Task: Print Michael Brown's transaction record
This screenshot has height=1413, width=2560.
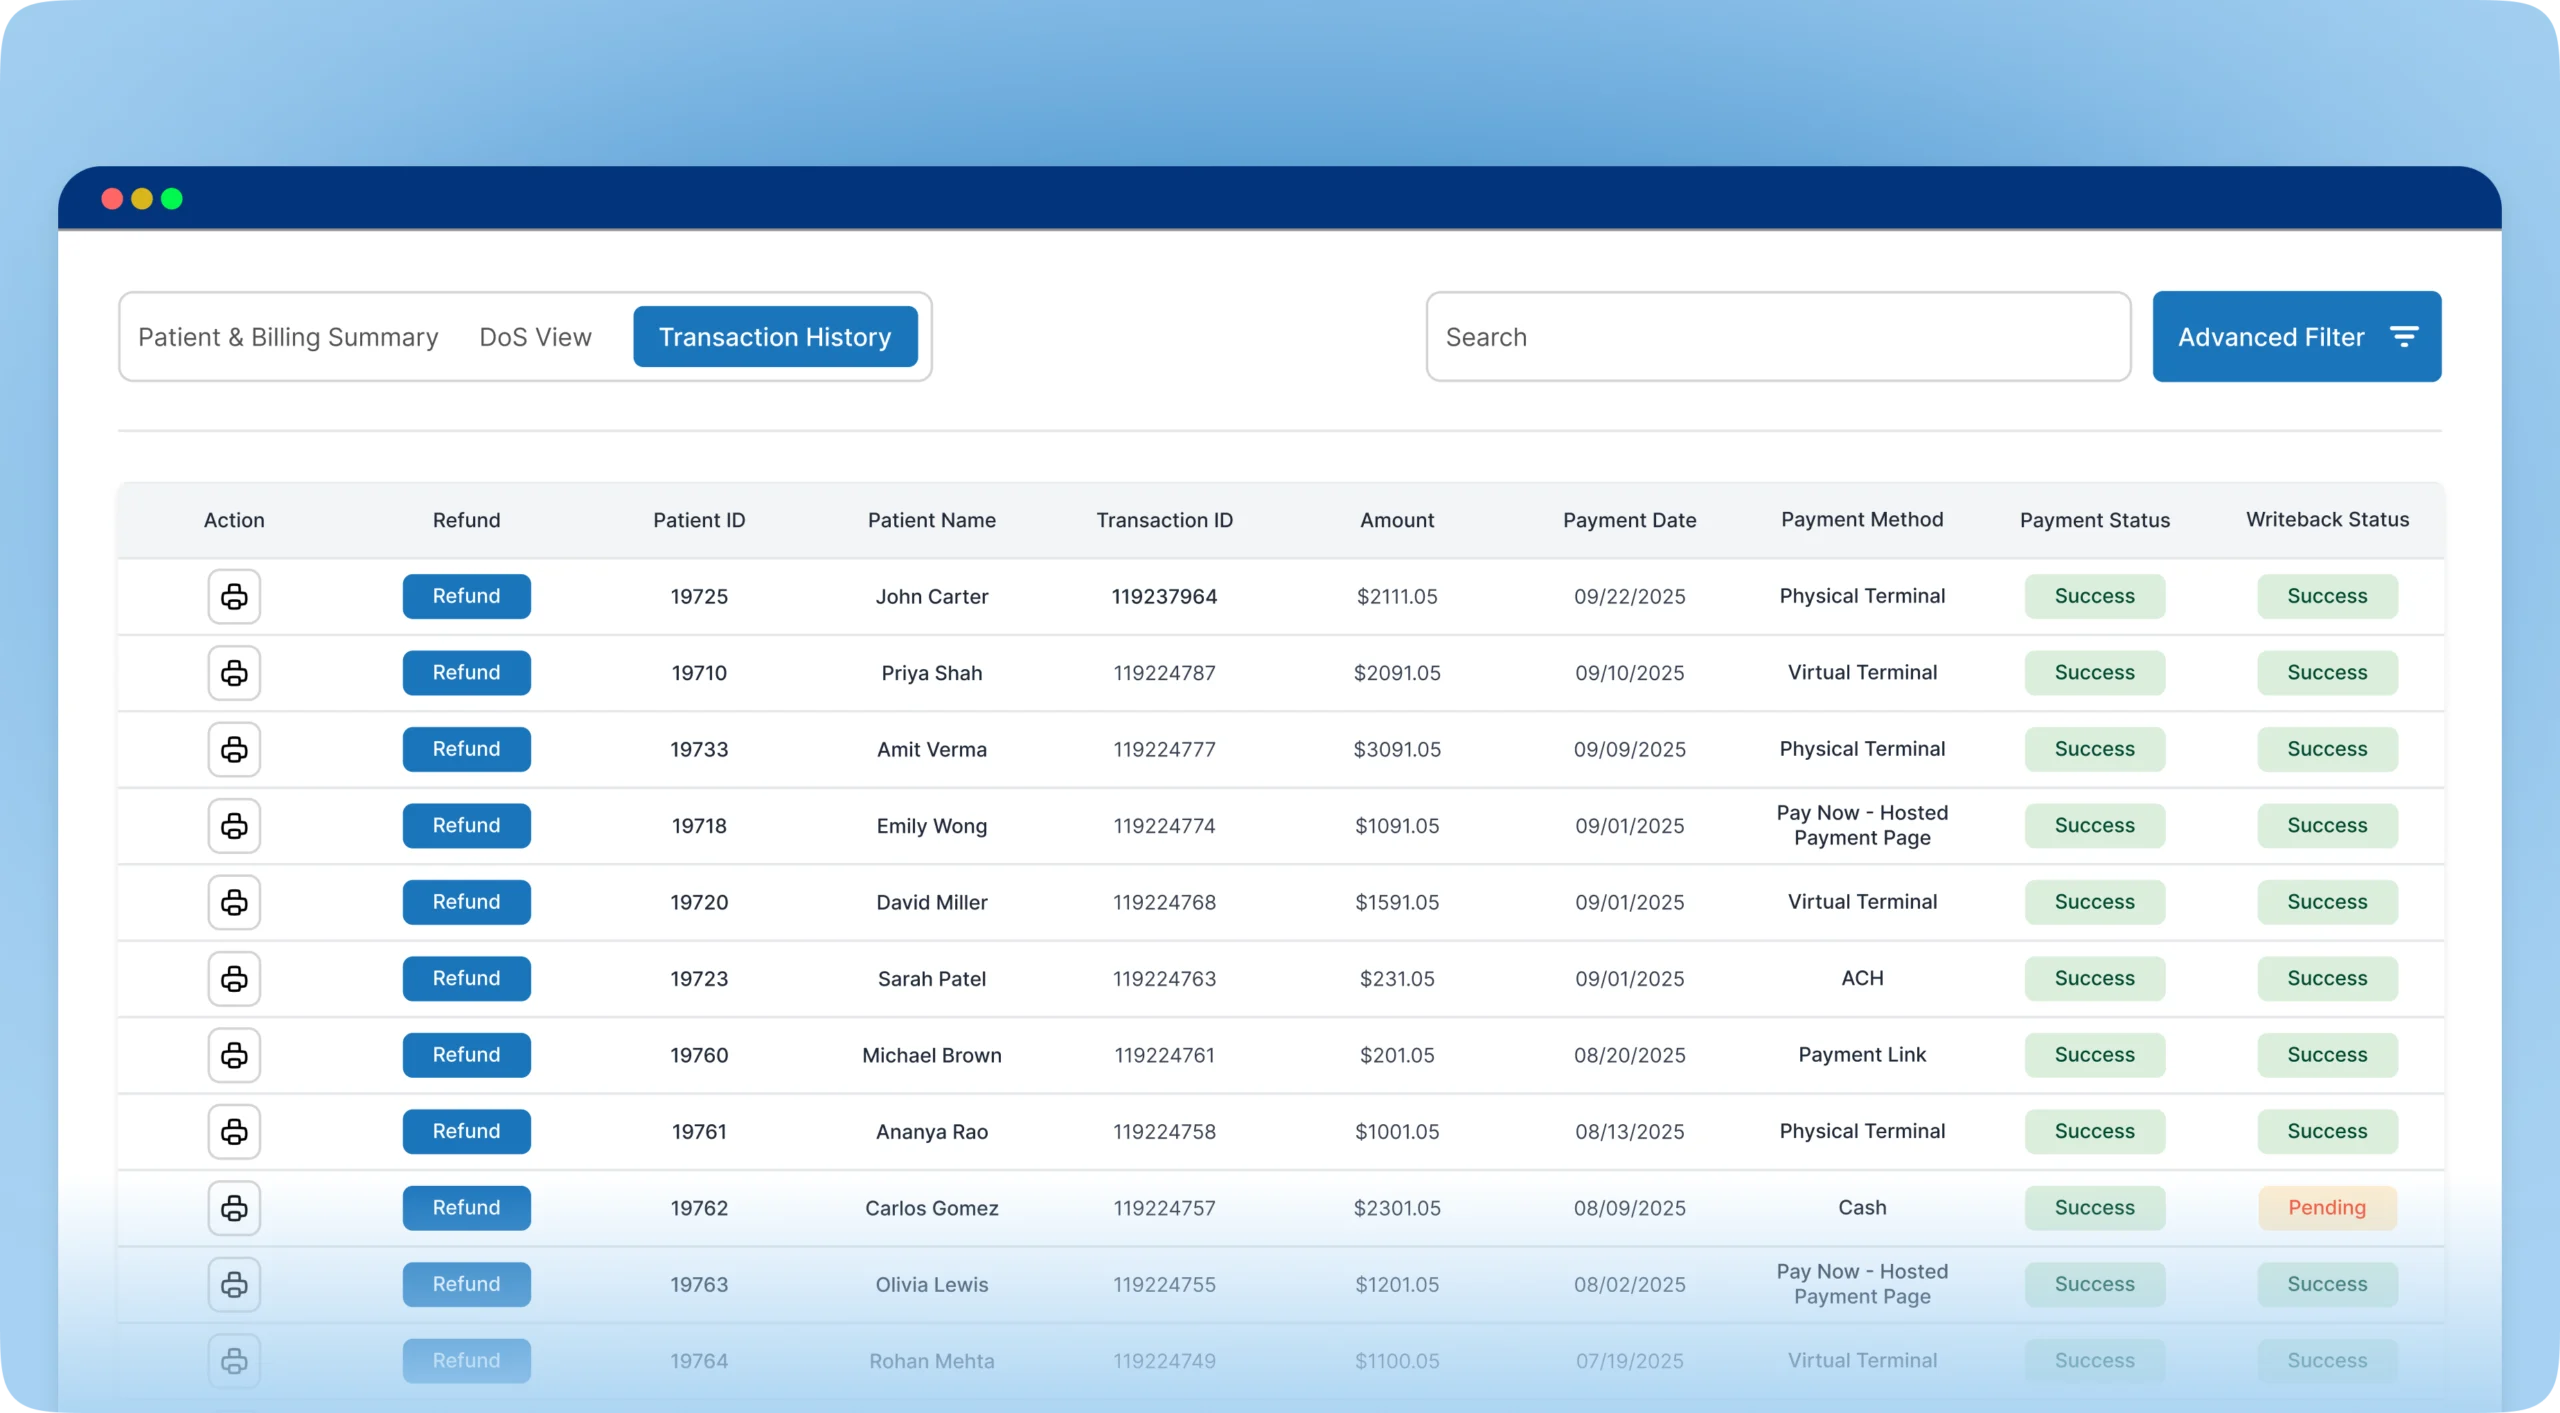Action: pyautogui.click(x=234, y=1055)
